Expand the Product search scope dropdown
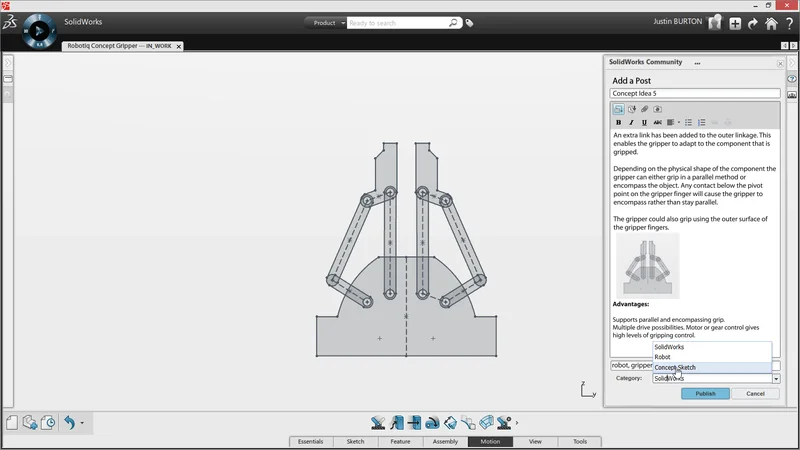Viewport: 800px width, 450px height. point(343,22)
